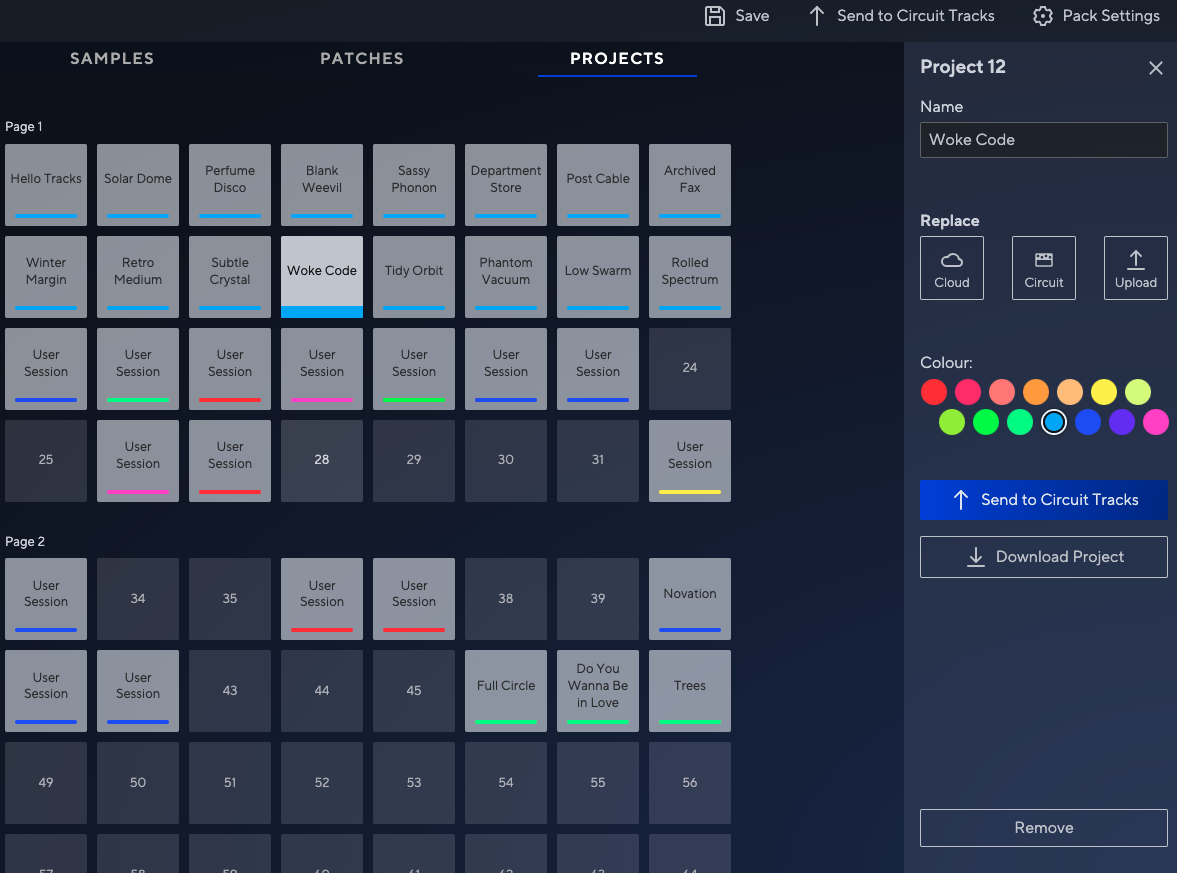Image resolution: width=1177 pixels, height=873 pixels.
Task: Switch to the PATCHES tab
Action: coord(362,59)
